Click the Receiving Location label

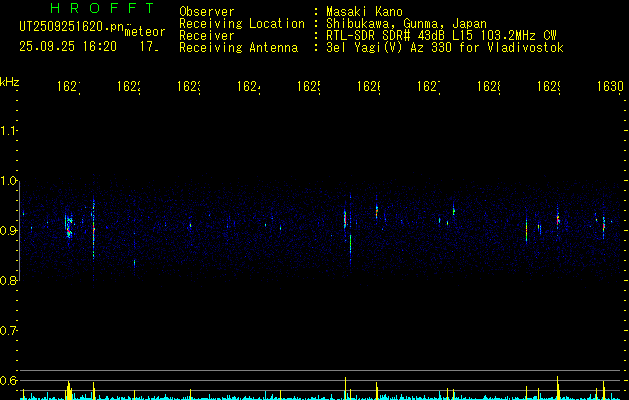pos(242,24)
